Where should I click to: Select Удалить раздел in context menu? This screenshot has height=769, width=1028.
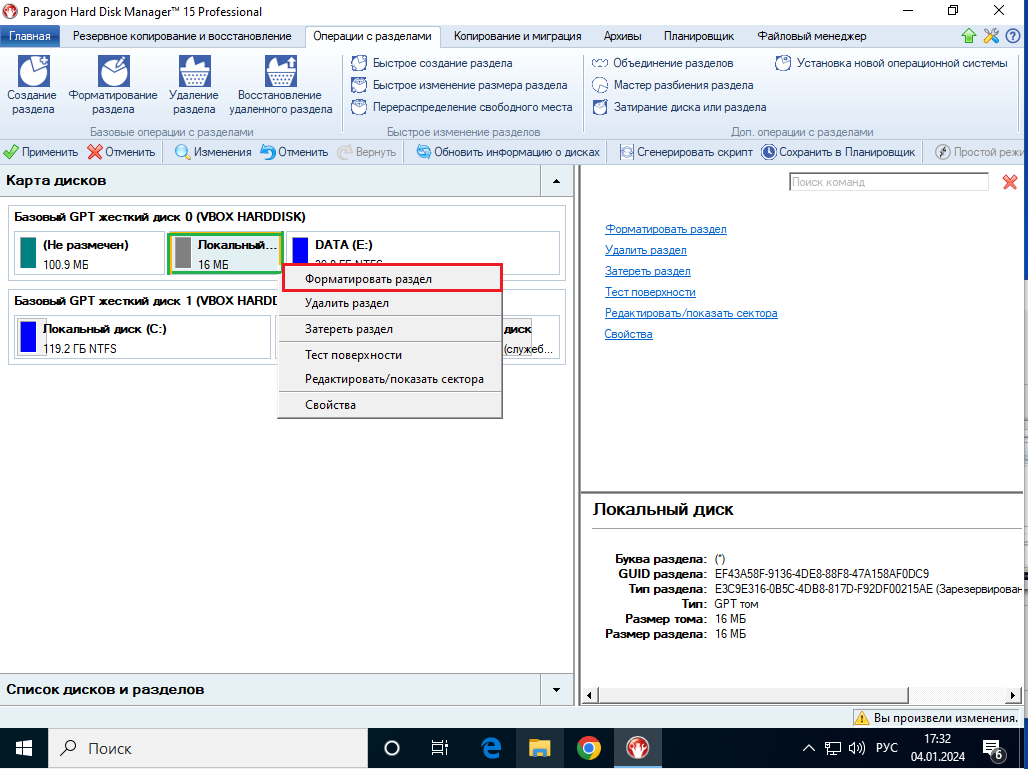(390, 303)
